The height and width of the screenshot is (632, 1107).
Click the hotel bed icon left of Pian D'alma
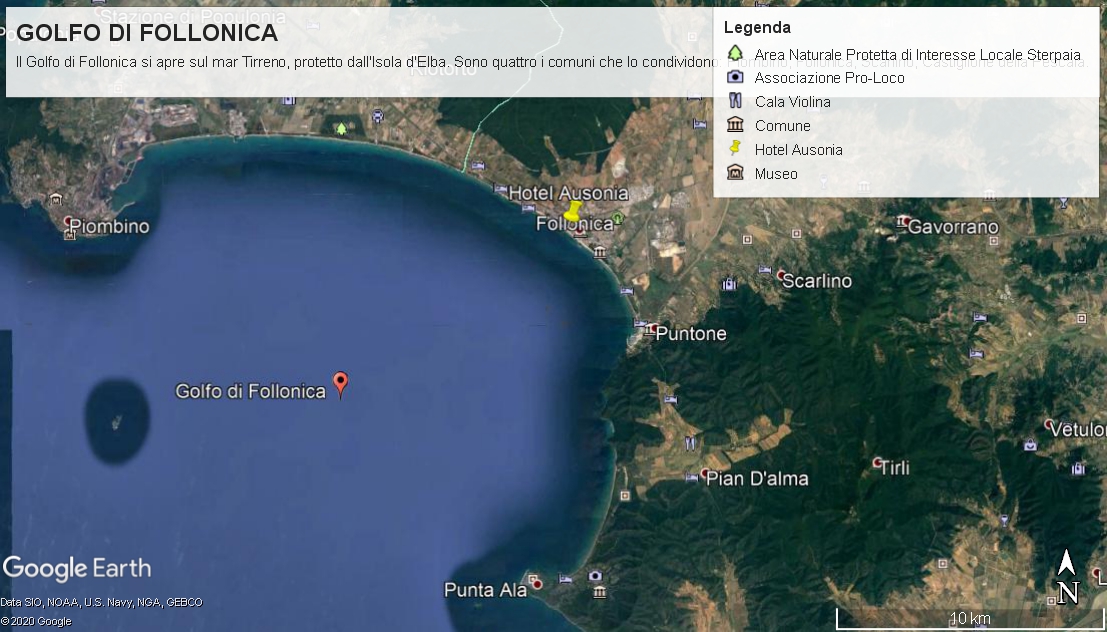coord(691,478)
